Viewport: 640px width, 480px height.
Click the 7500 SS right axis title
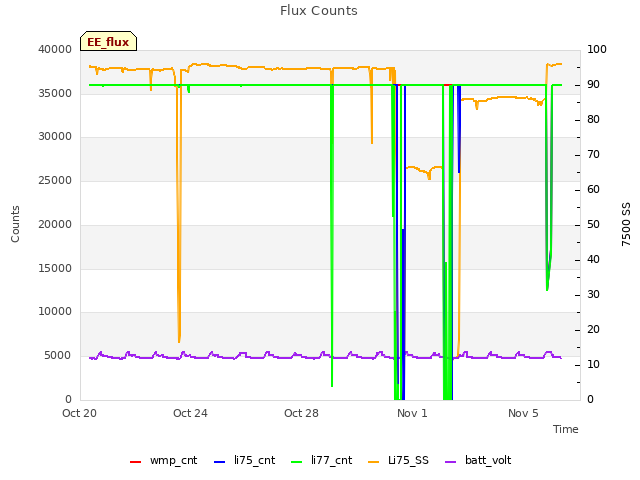tap(626, 224)
